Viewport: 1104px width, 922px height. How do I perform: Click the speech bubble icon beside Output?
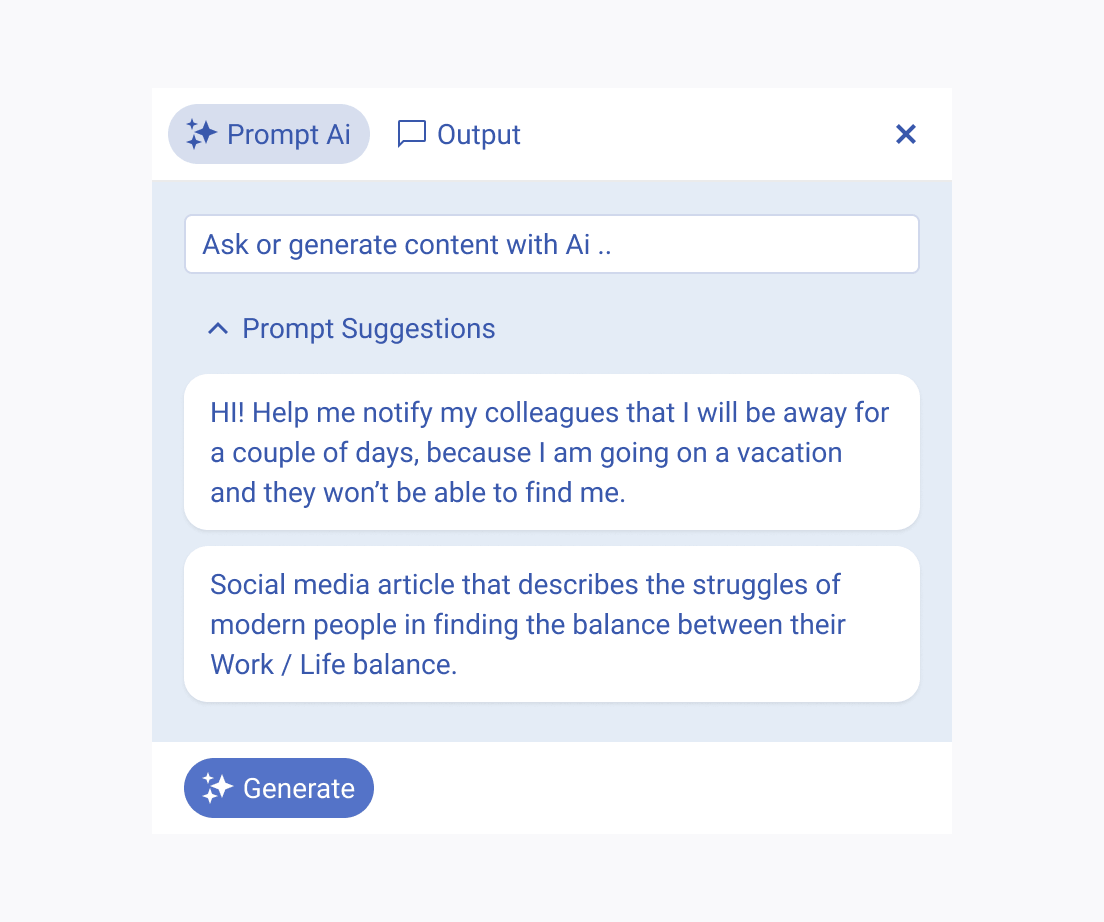[x=412, y=133]
